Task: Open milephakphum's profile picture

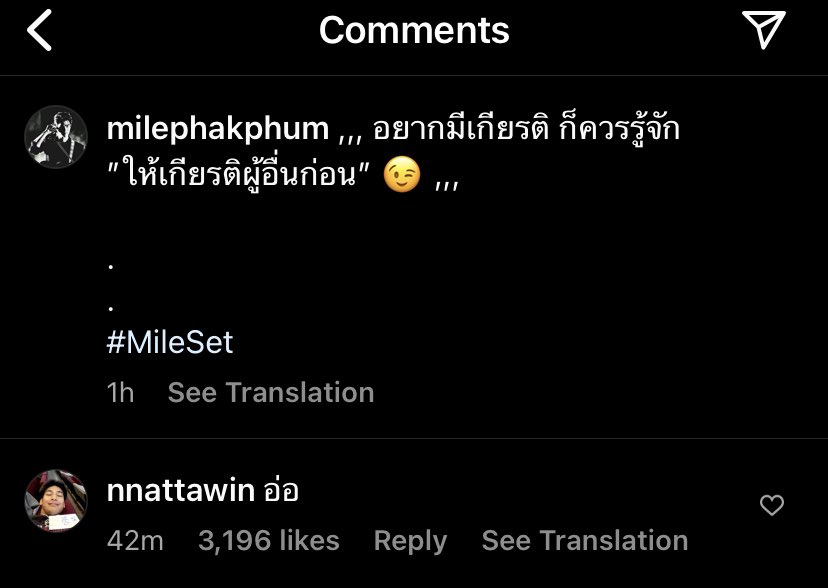Action: point(56,137)
